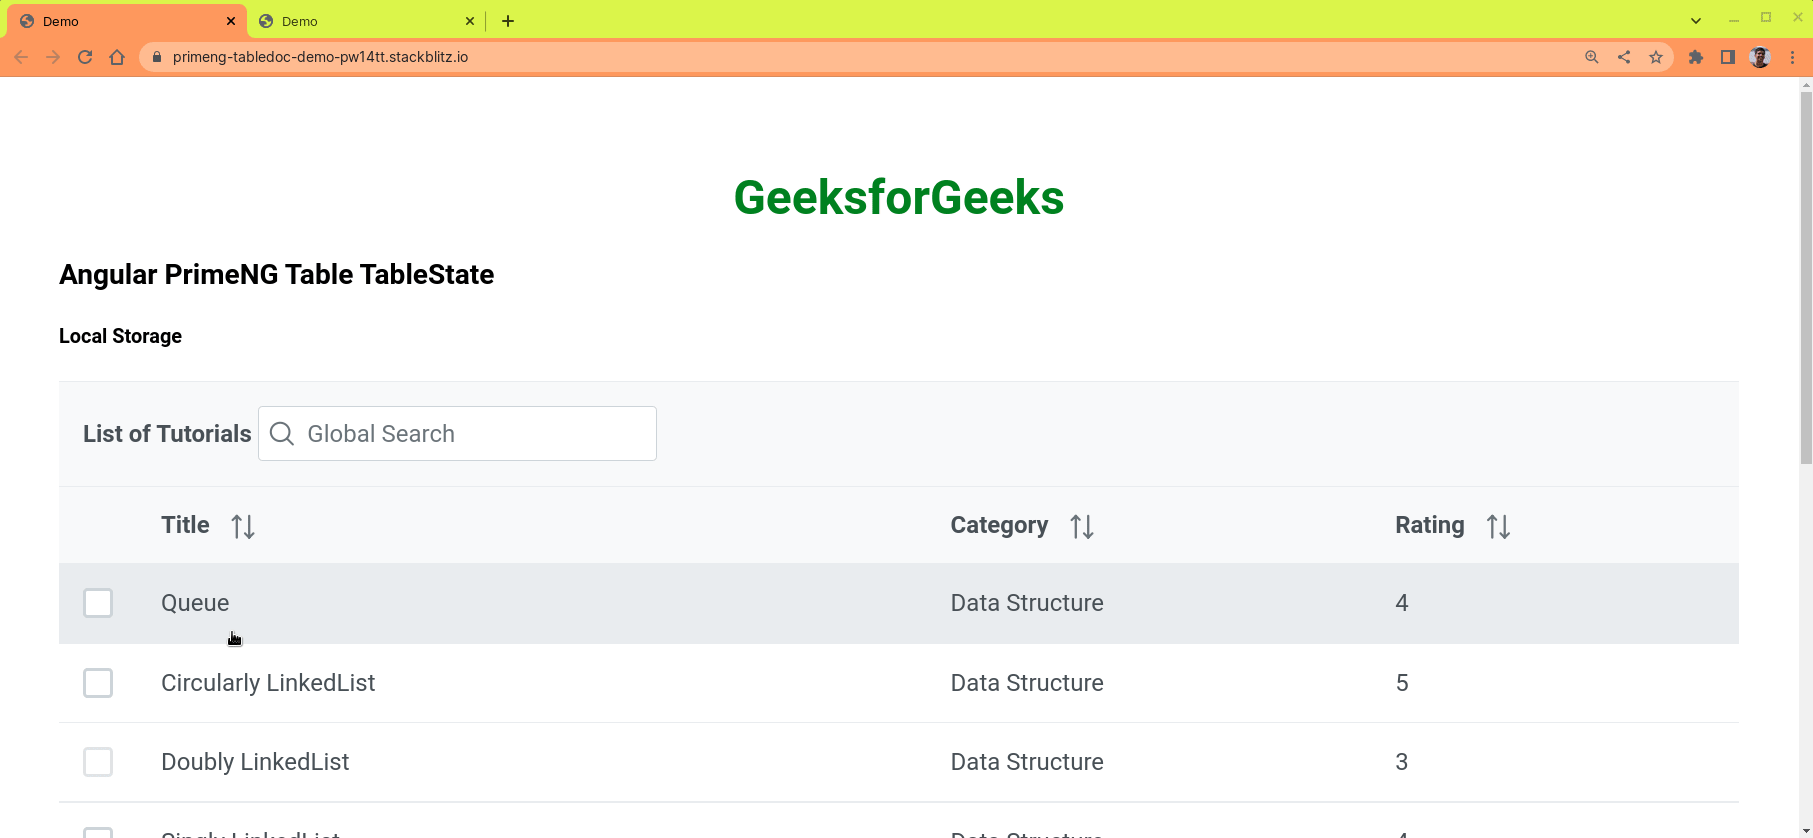Click the Category column header
The width and height of the screenshot is (1813, 838).
click(x=1149, y=525)
